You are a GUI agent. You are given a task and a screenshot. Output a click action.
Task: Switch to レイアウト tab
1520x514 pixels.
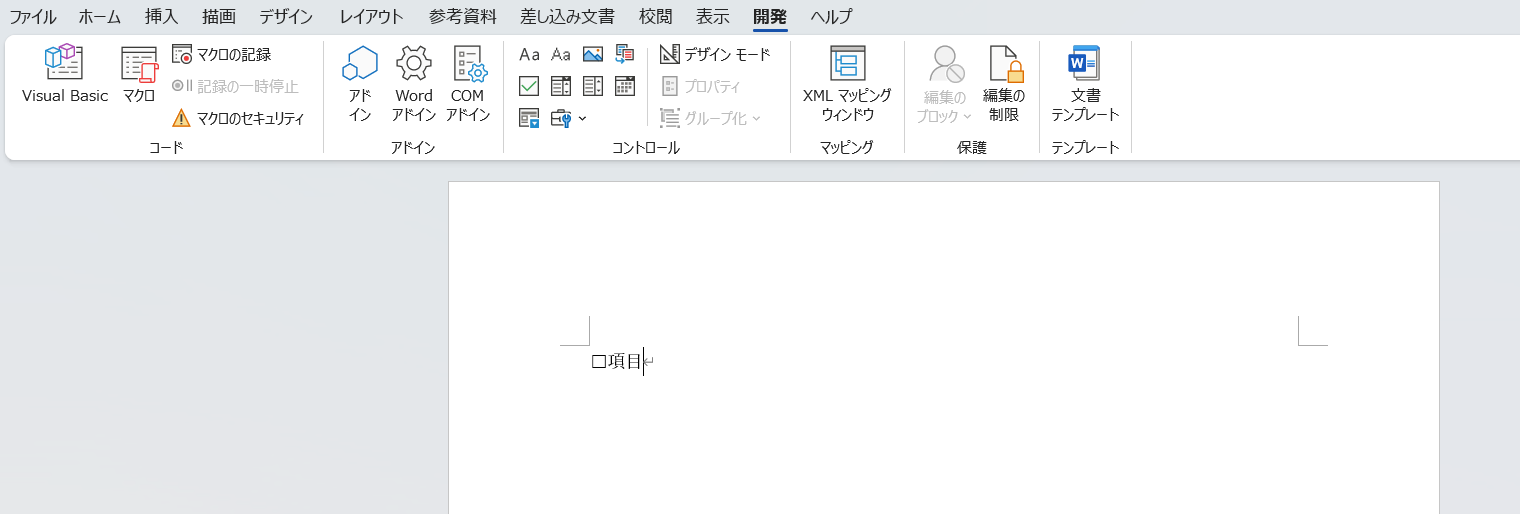[x=372, y=17]
